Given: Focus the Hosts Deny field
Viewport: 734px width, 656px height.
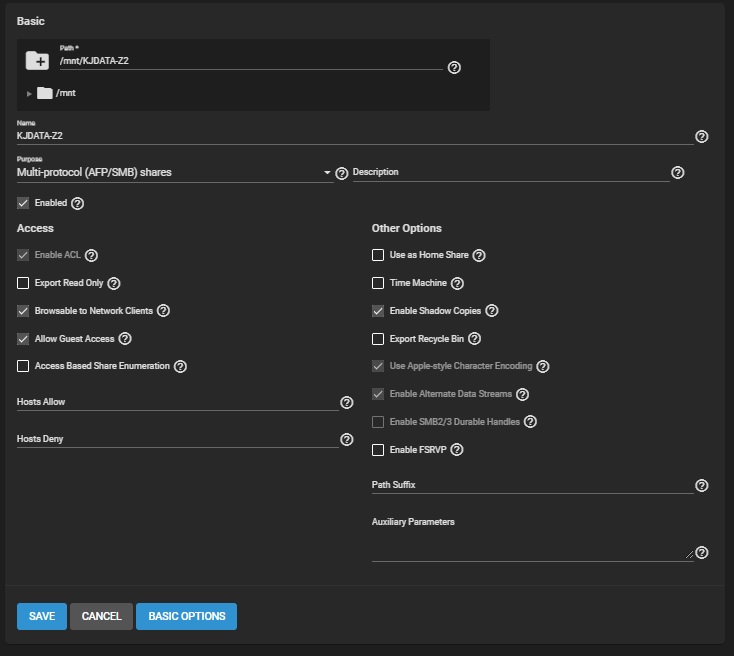Looking at the screenshot, I should 177,439.
